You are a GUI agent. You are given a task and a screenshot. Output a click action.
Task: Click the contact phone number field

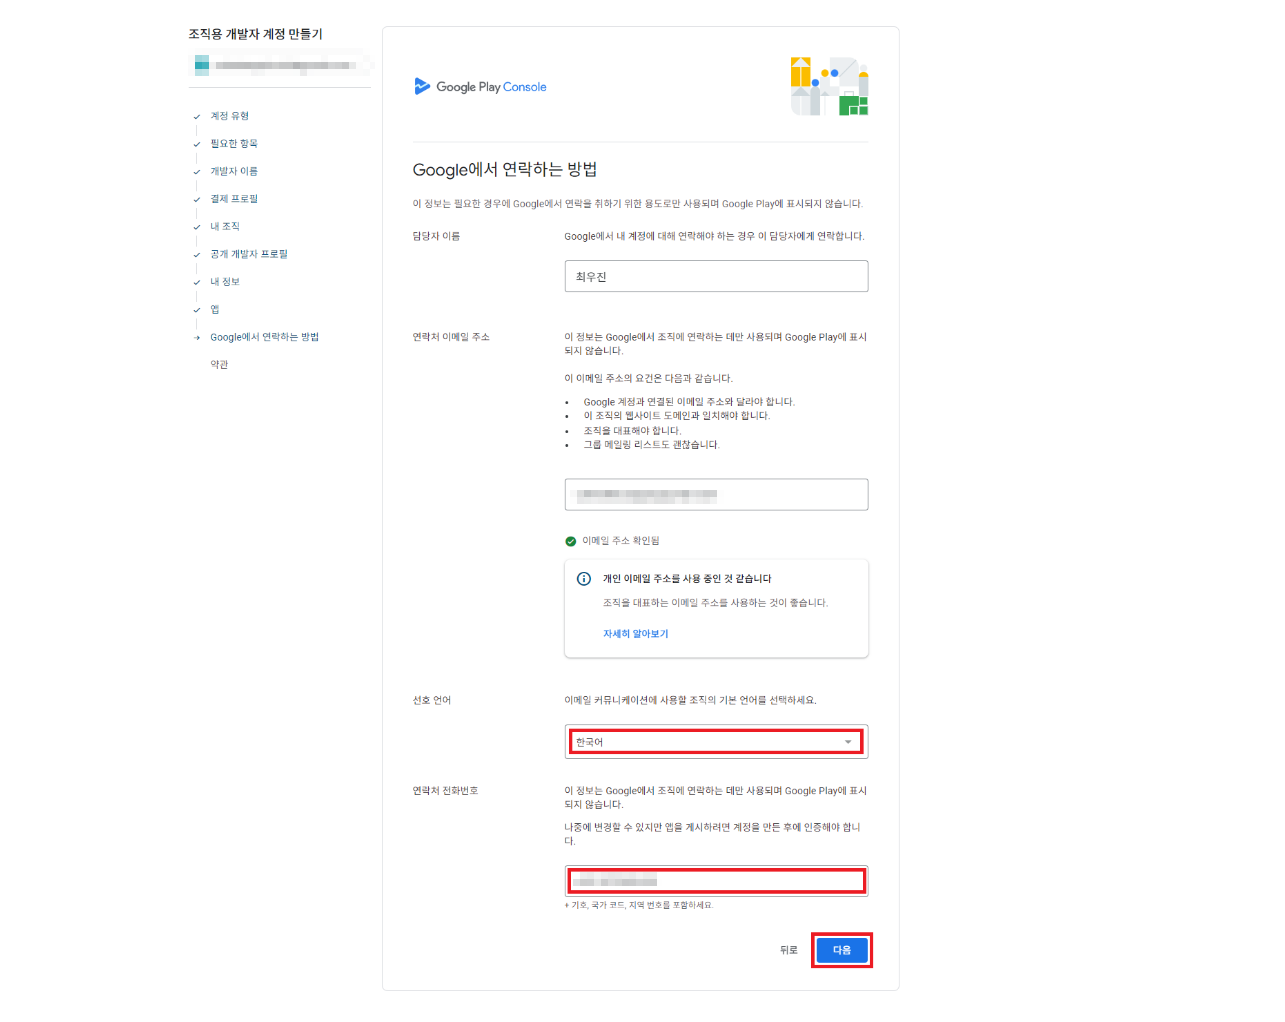(716, 881)
